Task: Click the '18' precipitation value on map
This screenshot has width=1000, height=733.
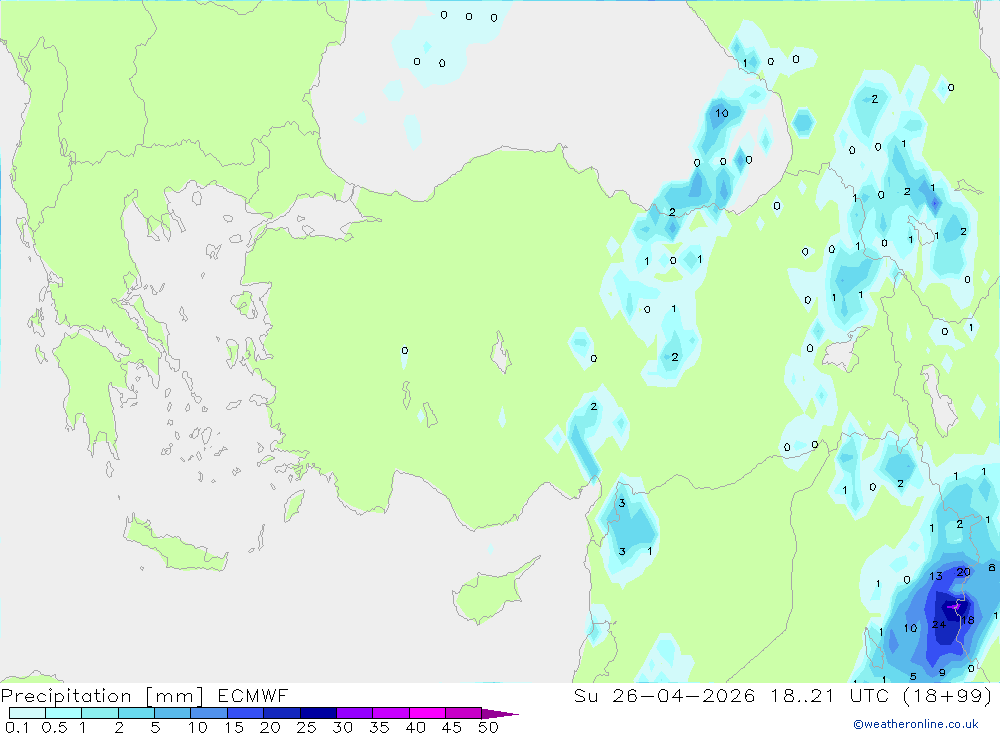Action: pos(967,620)
